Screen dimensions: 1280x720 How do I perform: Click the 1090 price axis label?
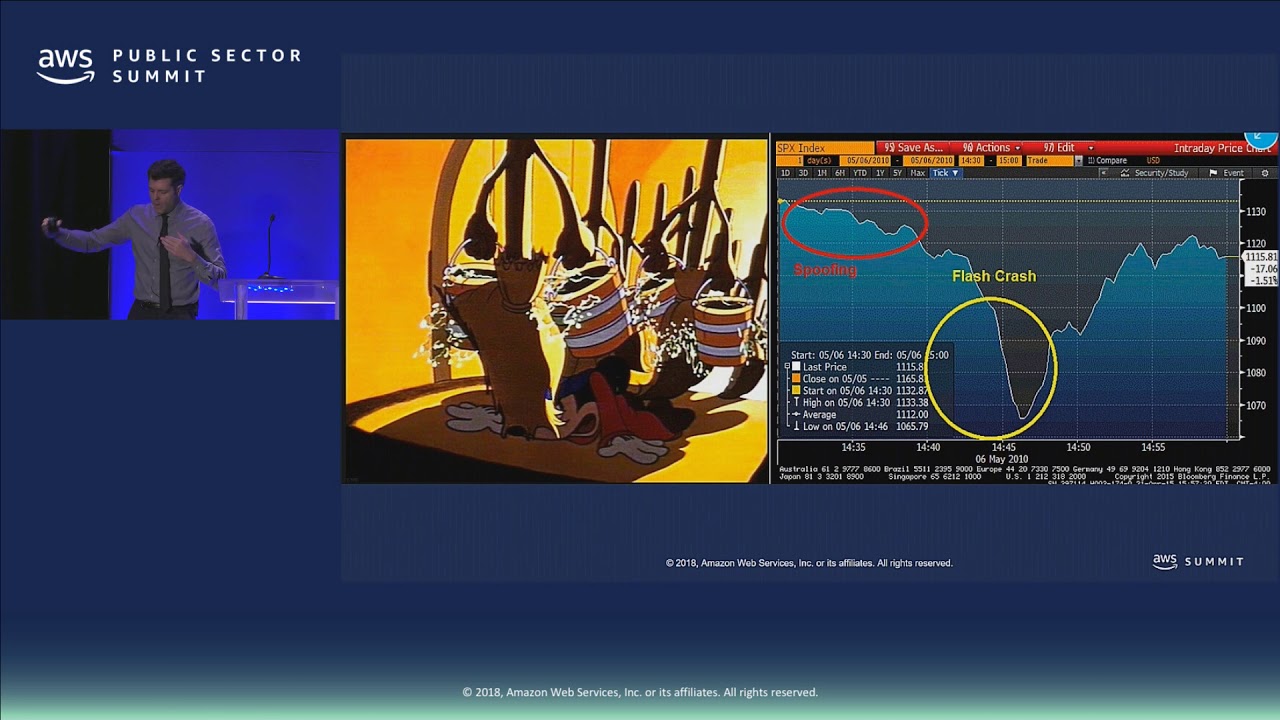coord(1254,341)
